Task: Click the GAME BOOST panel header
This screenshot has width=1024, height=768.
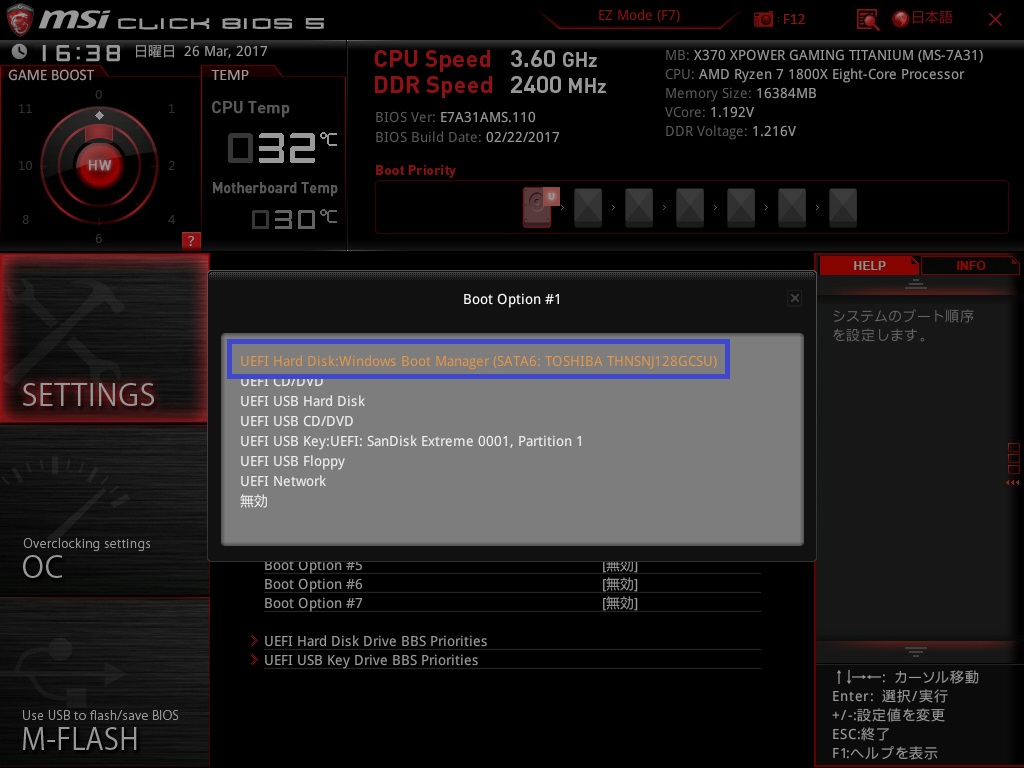Action: click(51, 75)
